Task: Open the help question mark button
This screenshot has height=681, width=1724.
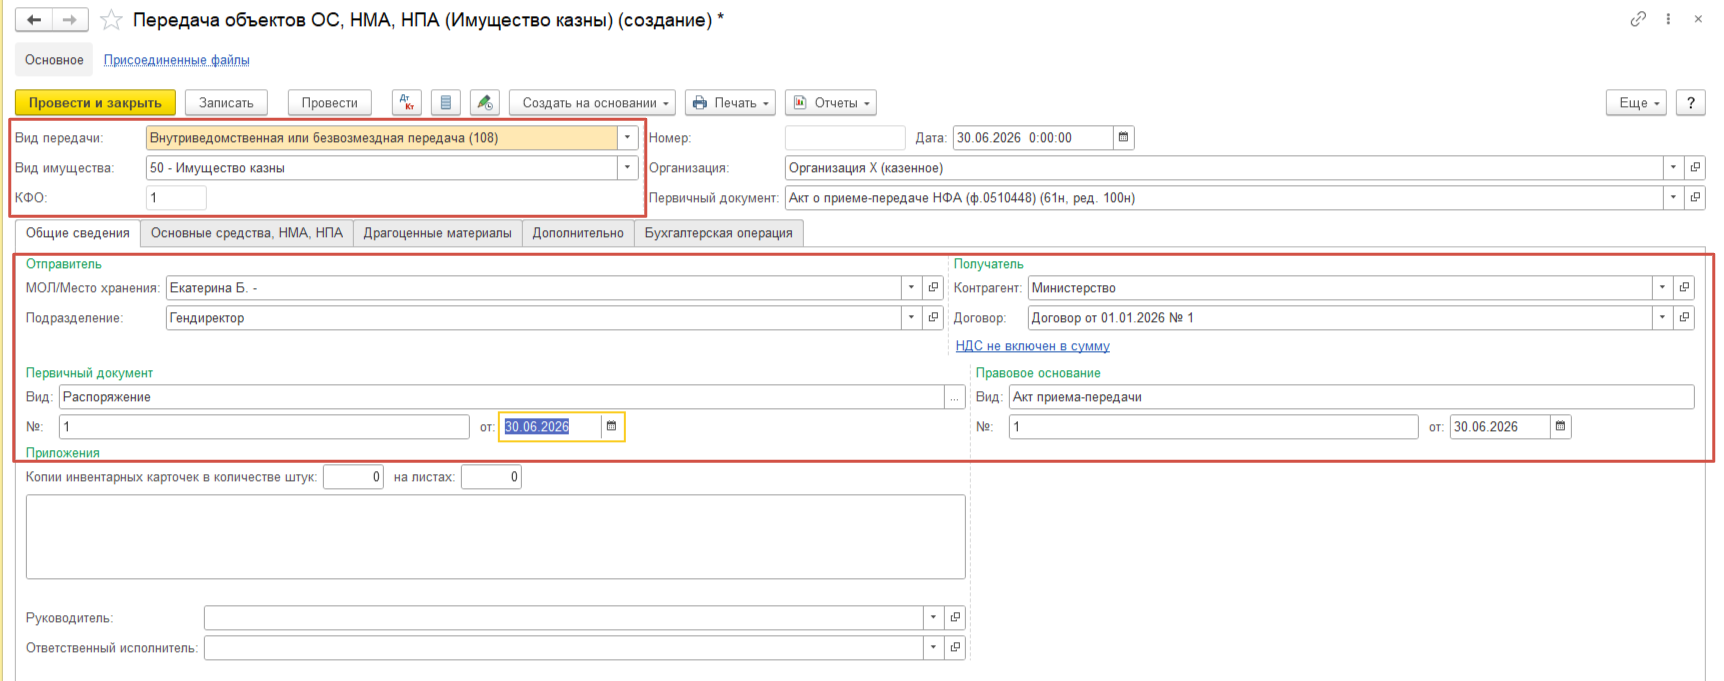Action: (x=1691, y=103)
